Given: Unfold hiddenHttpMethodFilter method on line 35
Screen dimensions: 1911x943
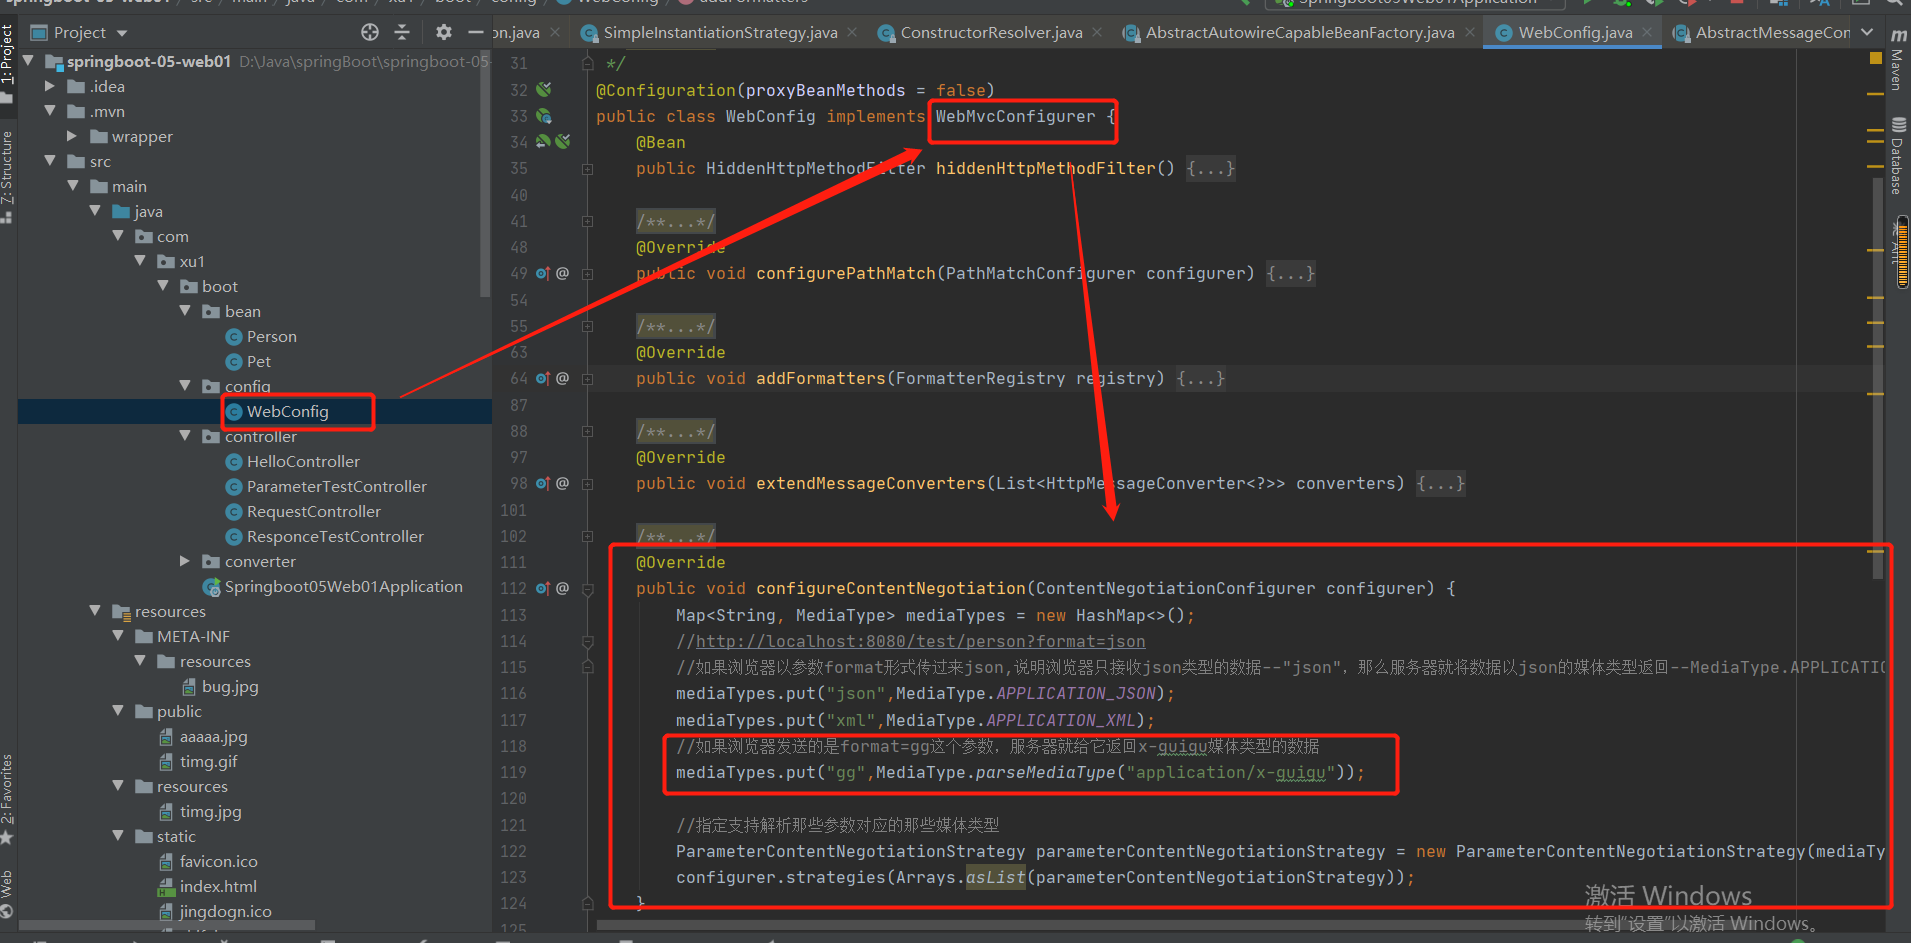Looking at the screenshot, I should click(x=588, y=168).
